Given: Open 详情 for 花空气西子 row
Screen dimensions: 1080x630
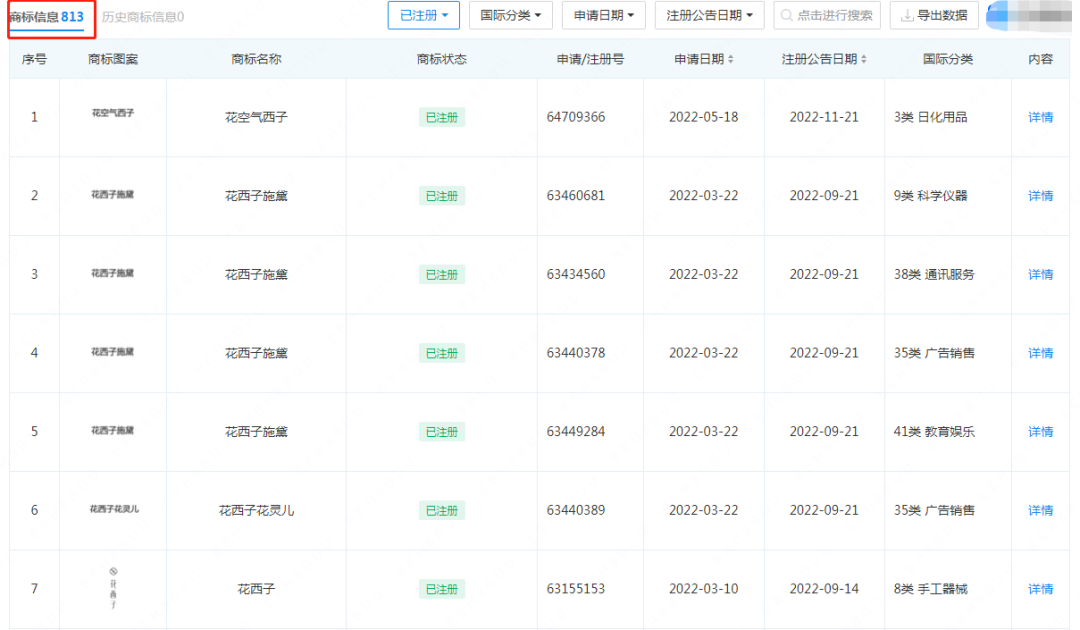Looking at the screenshot, I should pyautogui.click(x=1040, y=117).
